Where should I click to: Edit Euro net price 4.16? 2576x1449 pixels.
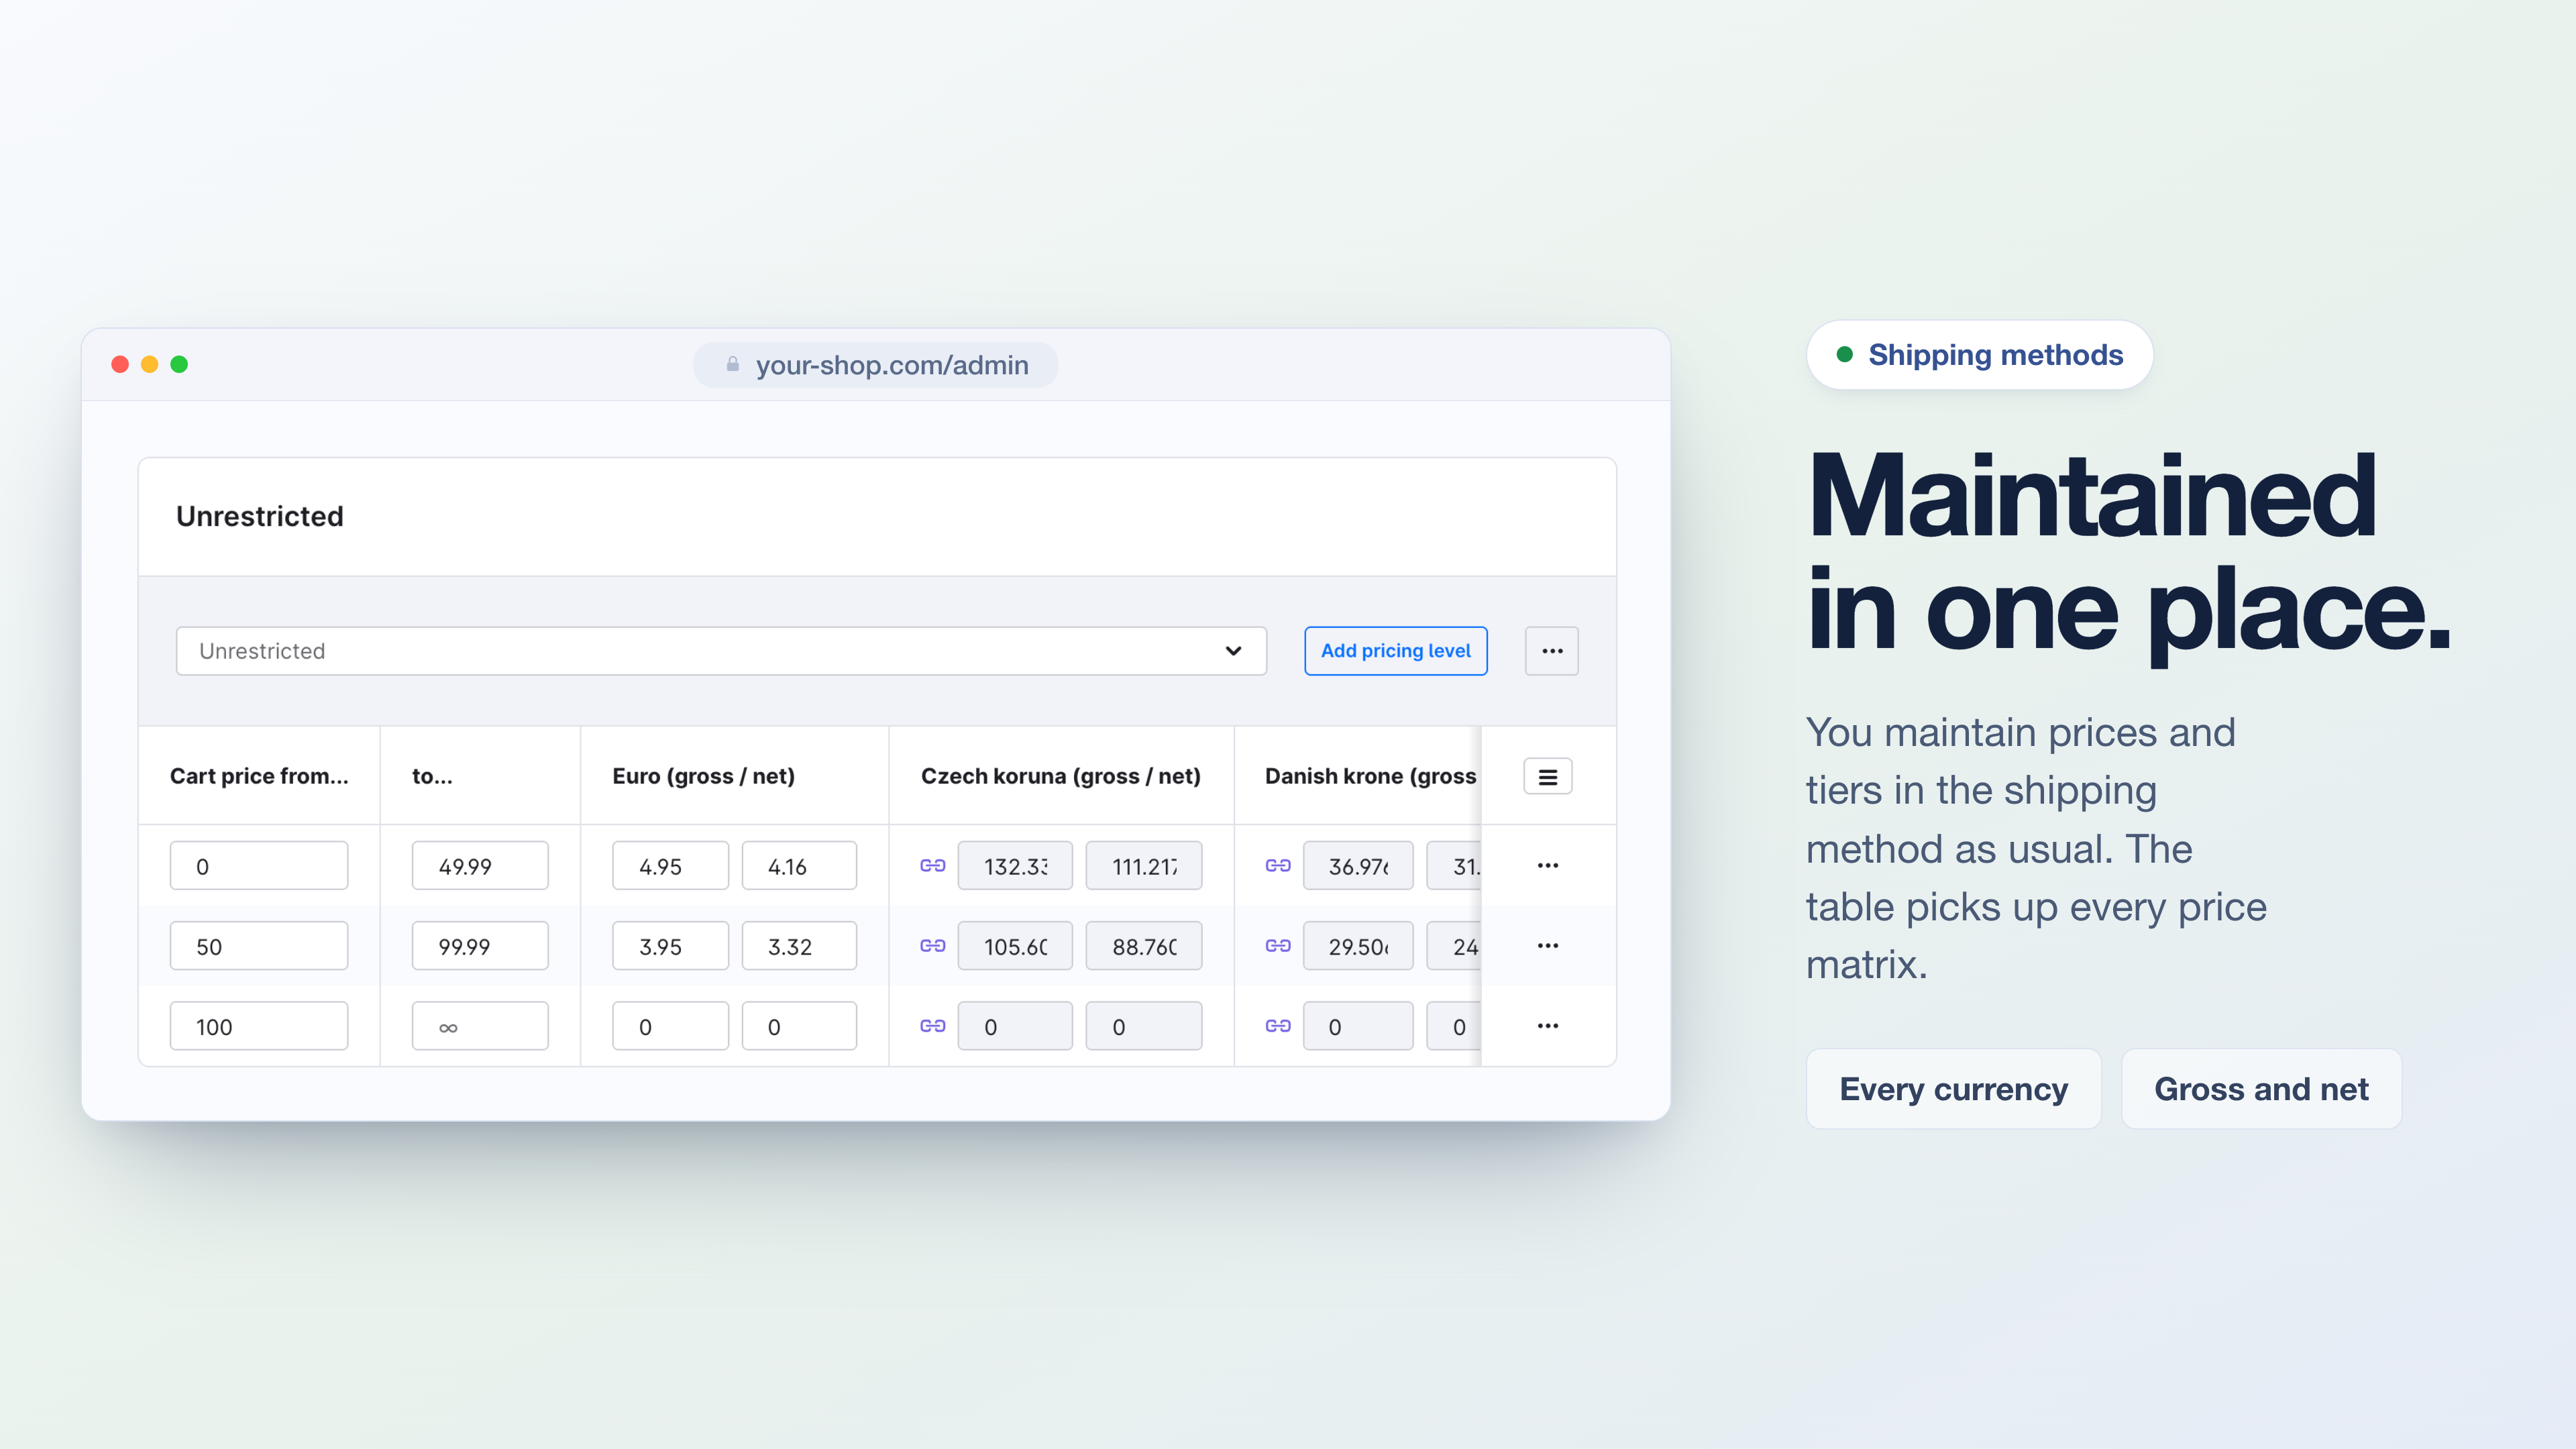pos(799,866)
